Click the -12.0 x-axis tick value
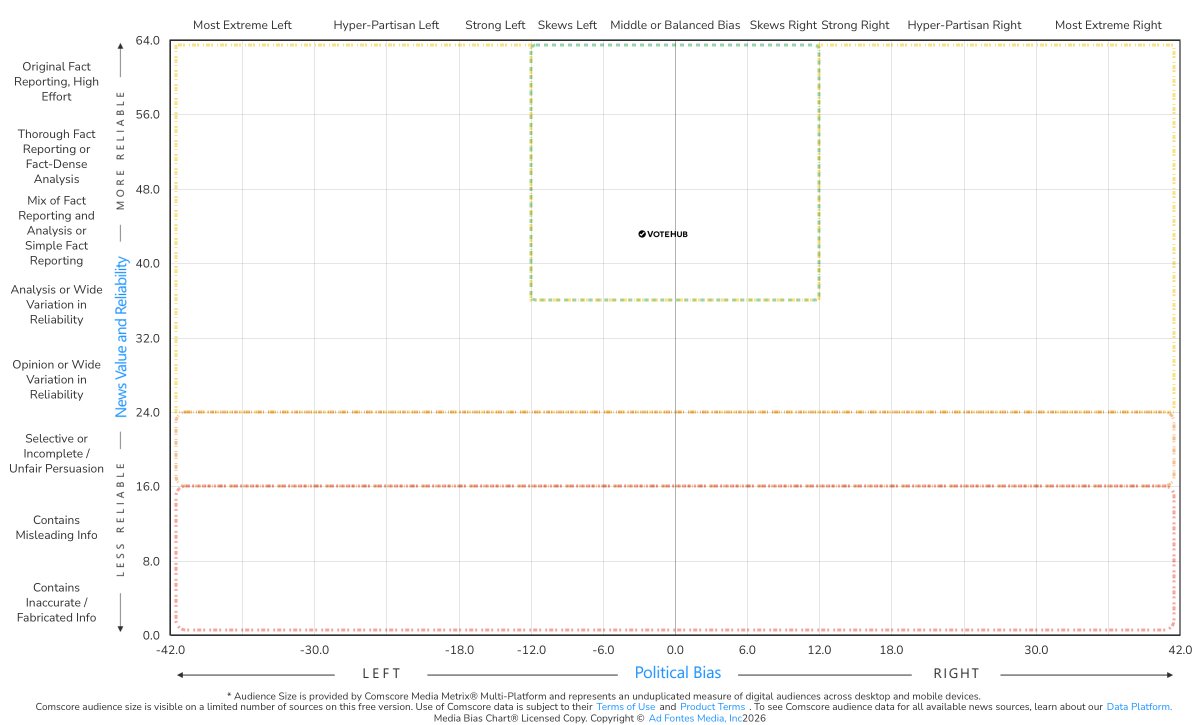Image resolution: width=1200 pixels, height=725 pixels. coord(531,650)
